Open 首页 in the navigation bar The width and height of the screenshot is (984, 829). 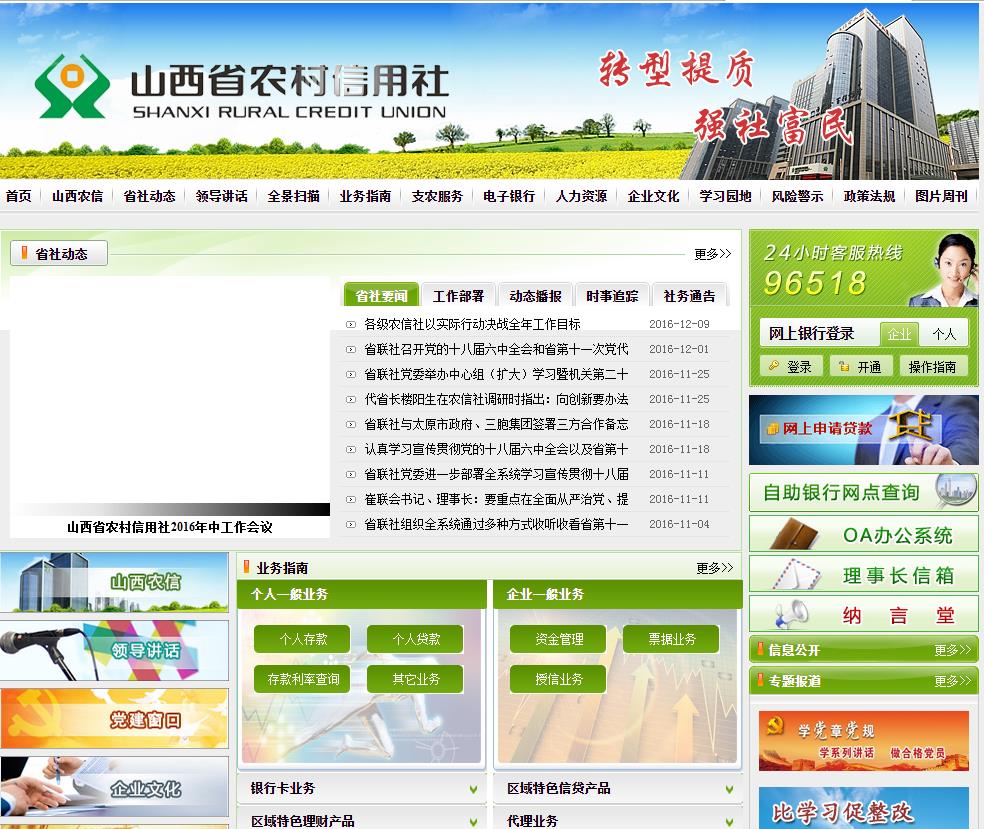(19, 196)
